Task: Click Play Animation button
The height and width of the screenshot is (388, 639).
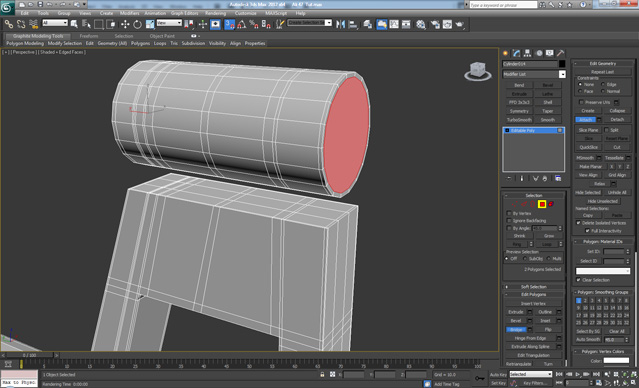Action: click(x=578, y=374)
